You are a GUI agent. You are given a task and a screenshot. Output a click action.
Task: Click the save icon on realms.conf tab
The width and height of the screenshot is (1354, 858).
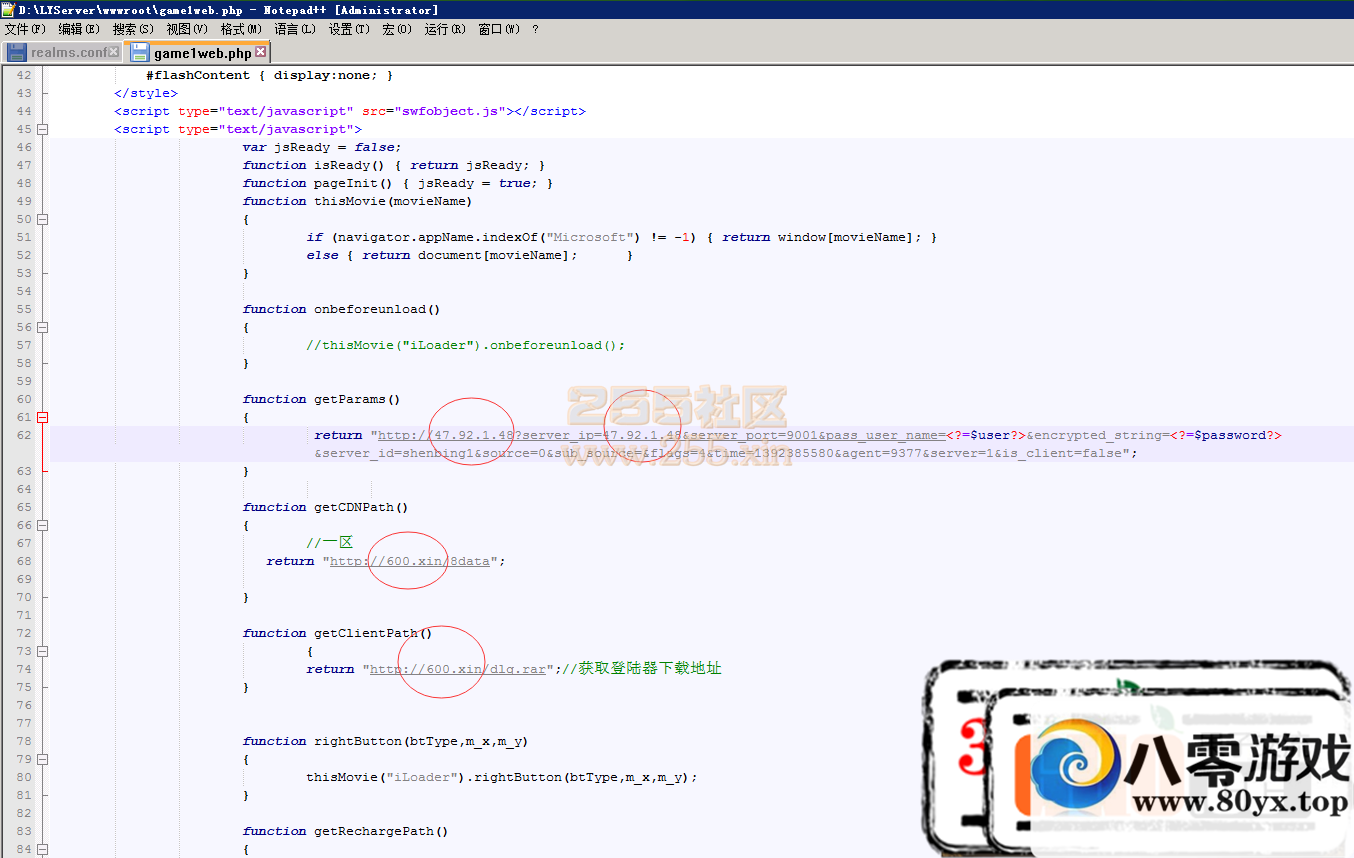16,52
